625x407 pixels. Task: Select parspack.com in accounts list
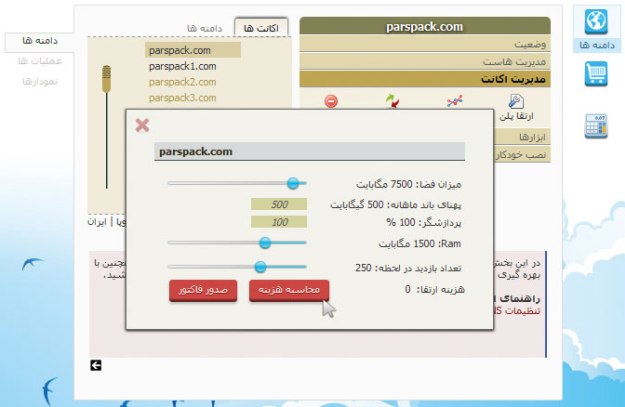pyautogui.click(x=193, y=50)
